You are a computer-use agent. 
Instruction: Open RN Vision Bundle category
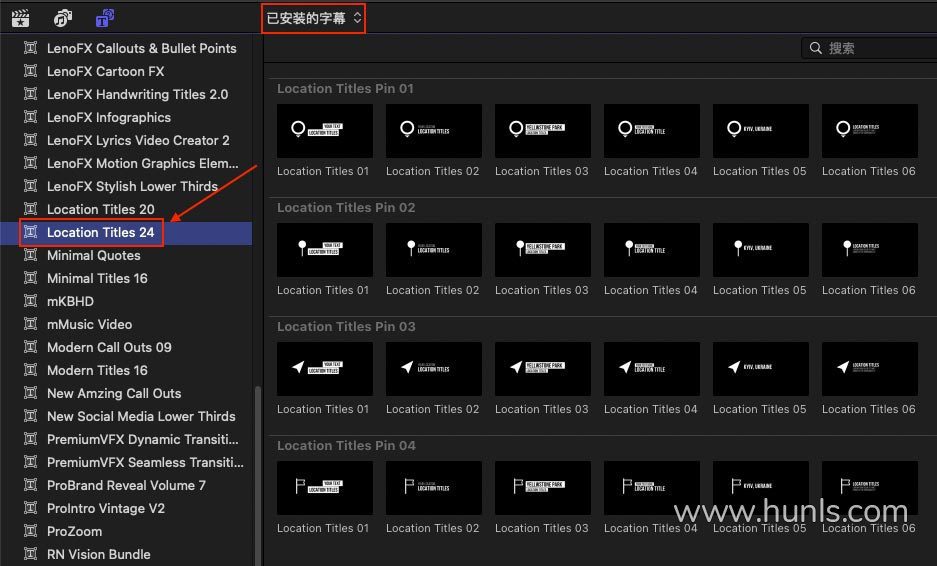tap(98, 554)
